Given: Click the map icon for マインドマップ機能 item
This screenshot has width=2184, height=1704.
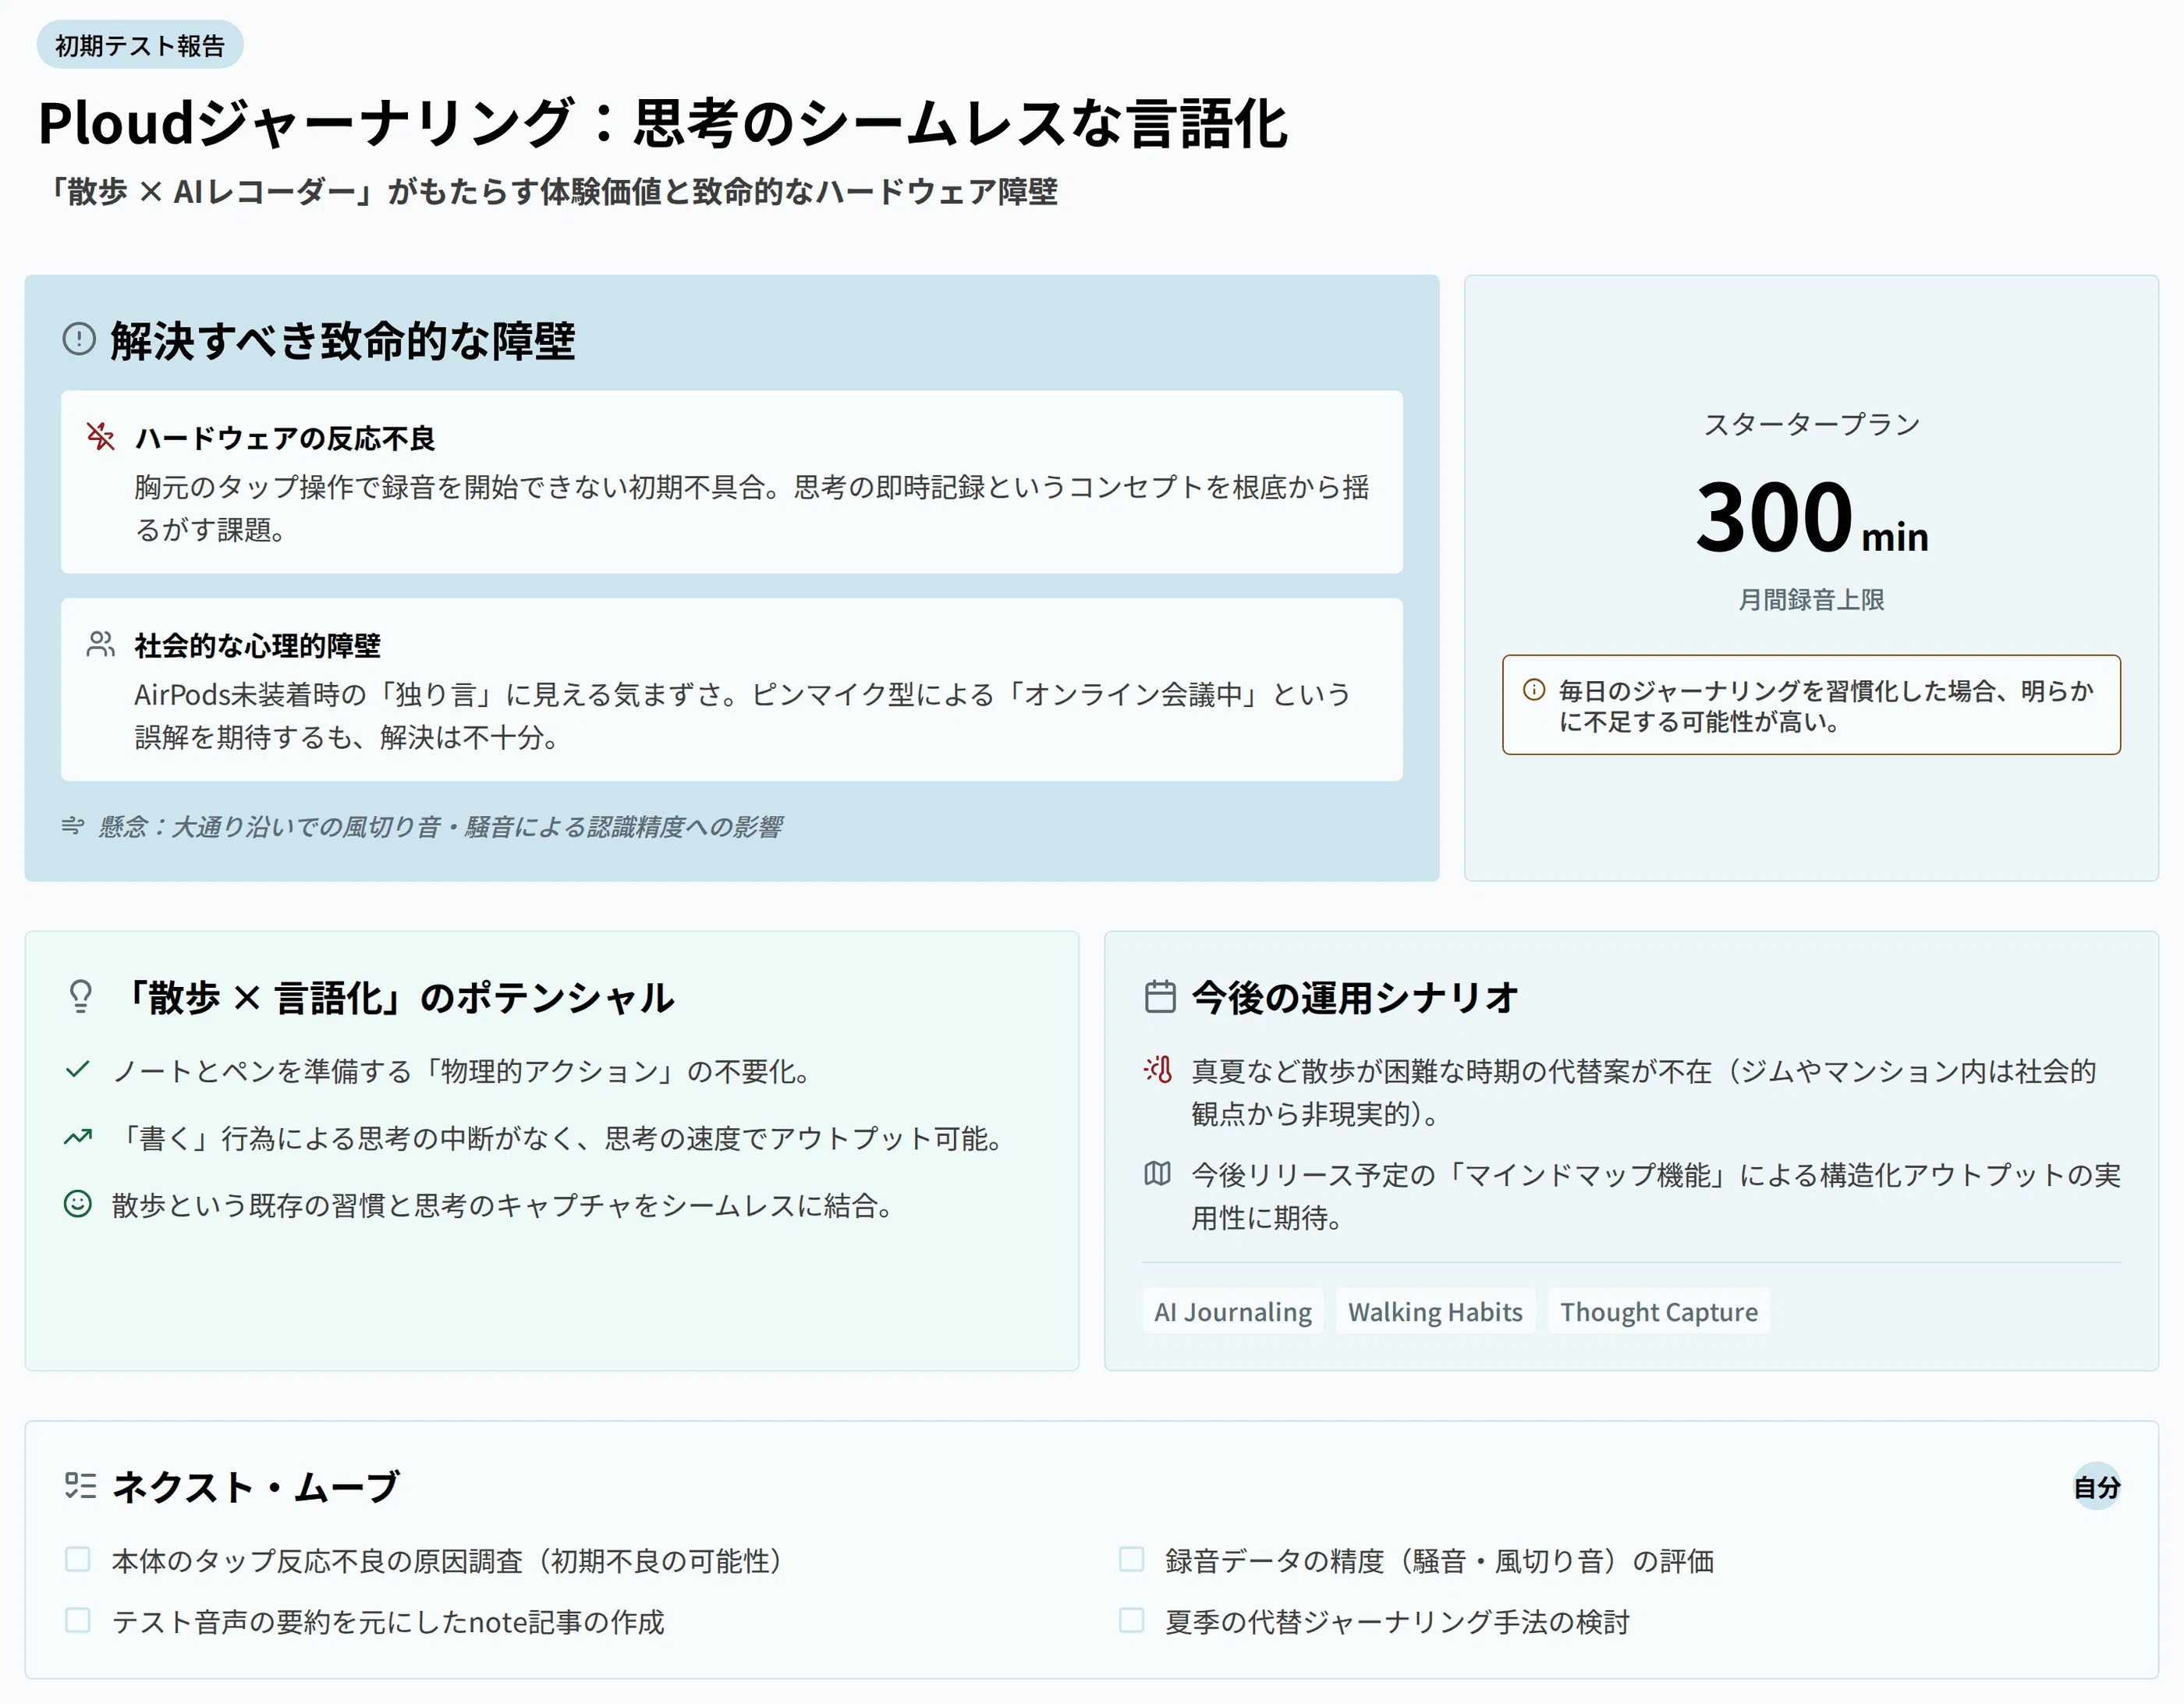Looking at the screenshot, I should point(1158,1174).
